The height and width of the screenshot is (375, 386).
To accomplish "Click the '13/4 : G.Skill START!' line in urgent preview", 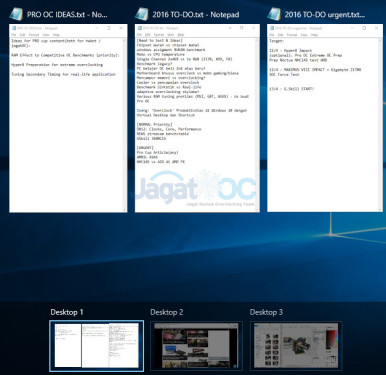I will (292, 89).
